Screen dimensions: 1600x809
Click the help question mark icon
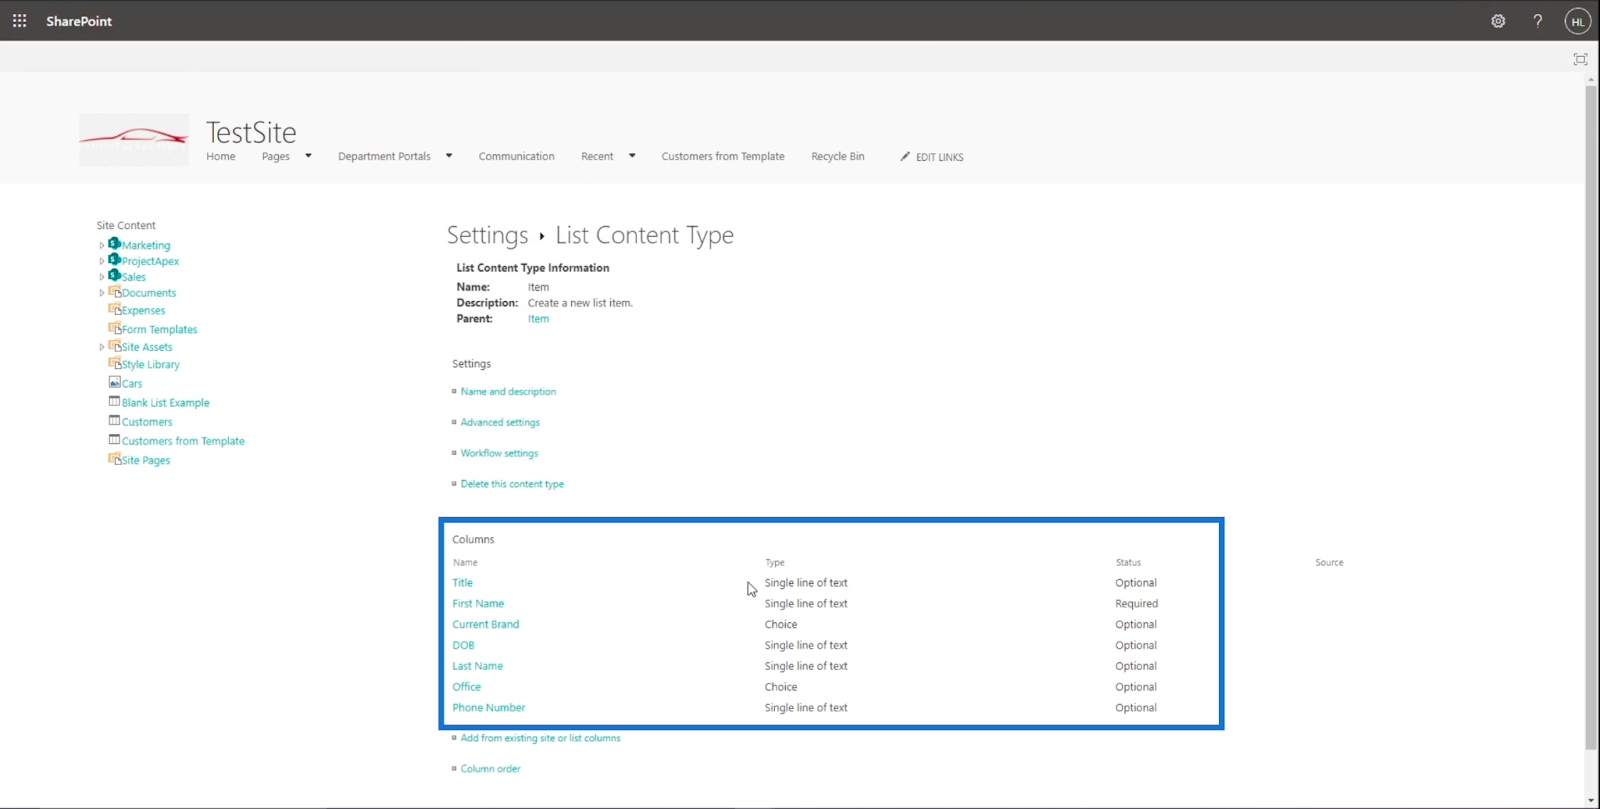point(1538,21)
